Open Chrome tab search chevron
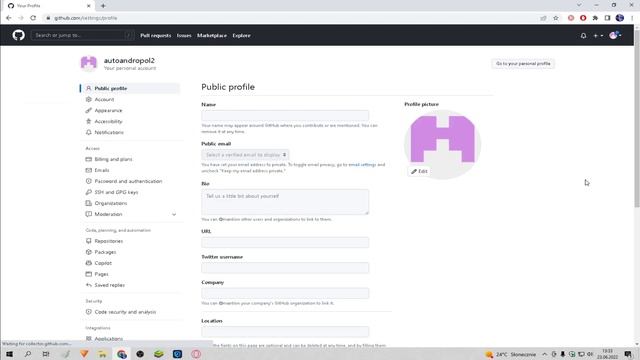Screen dimensions: 640x360 tap(579, 5)
